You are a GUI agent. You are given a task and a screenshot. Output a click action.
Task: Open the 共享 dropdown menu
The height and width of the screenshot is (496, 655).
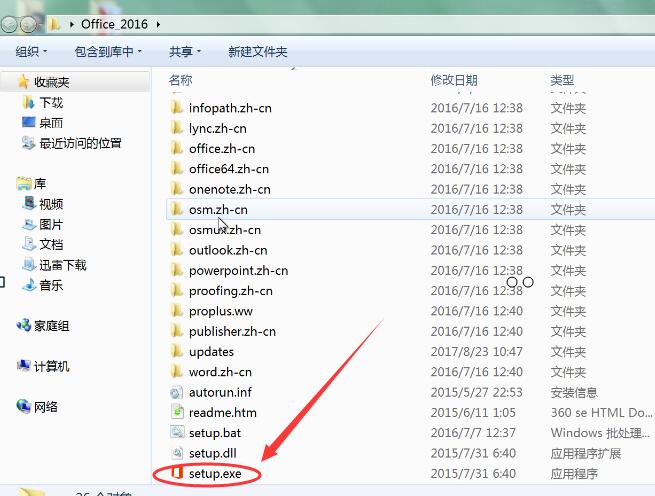pos(184,51)
